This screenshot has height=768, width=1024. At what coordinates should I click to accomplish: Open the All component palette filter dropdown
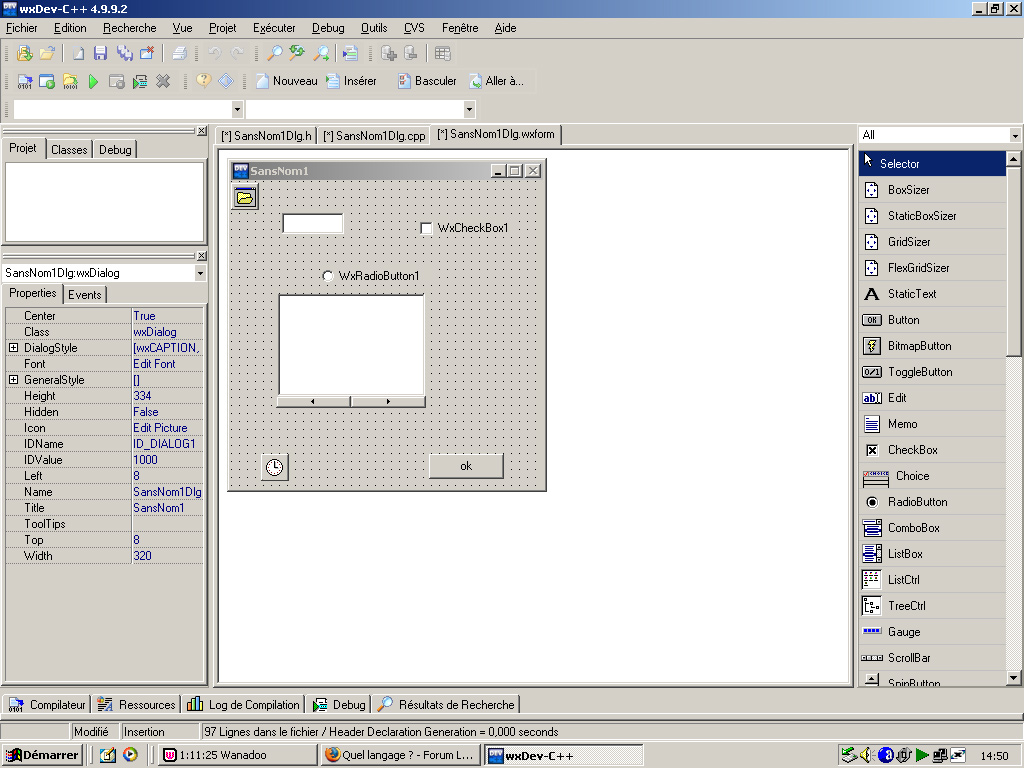click(x=1014, y=135)
